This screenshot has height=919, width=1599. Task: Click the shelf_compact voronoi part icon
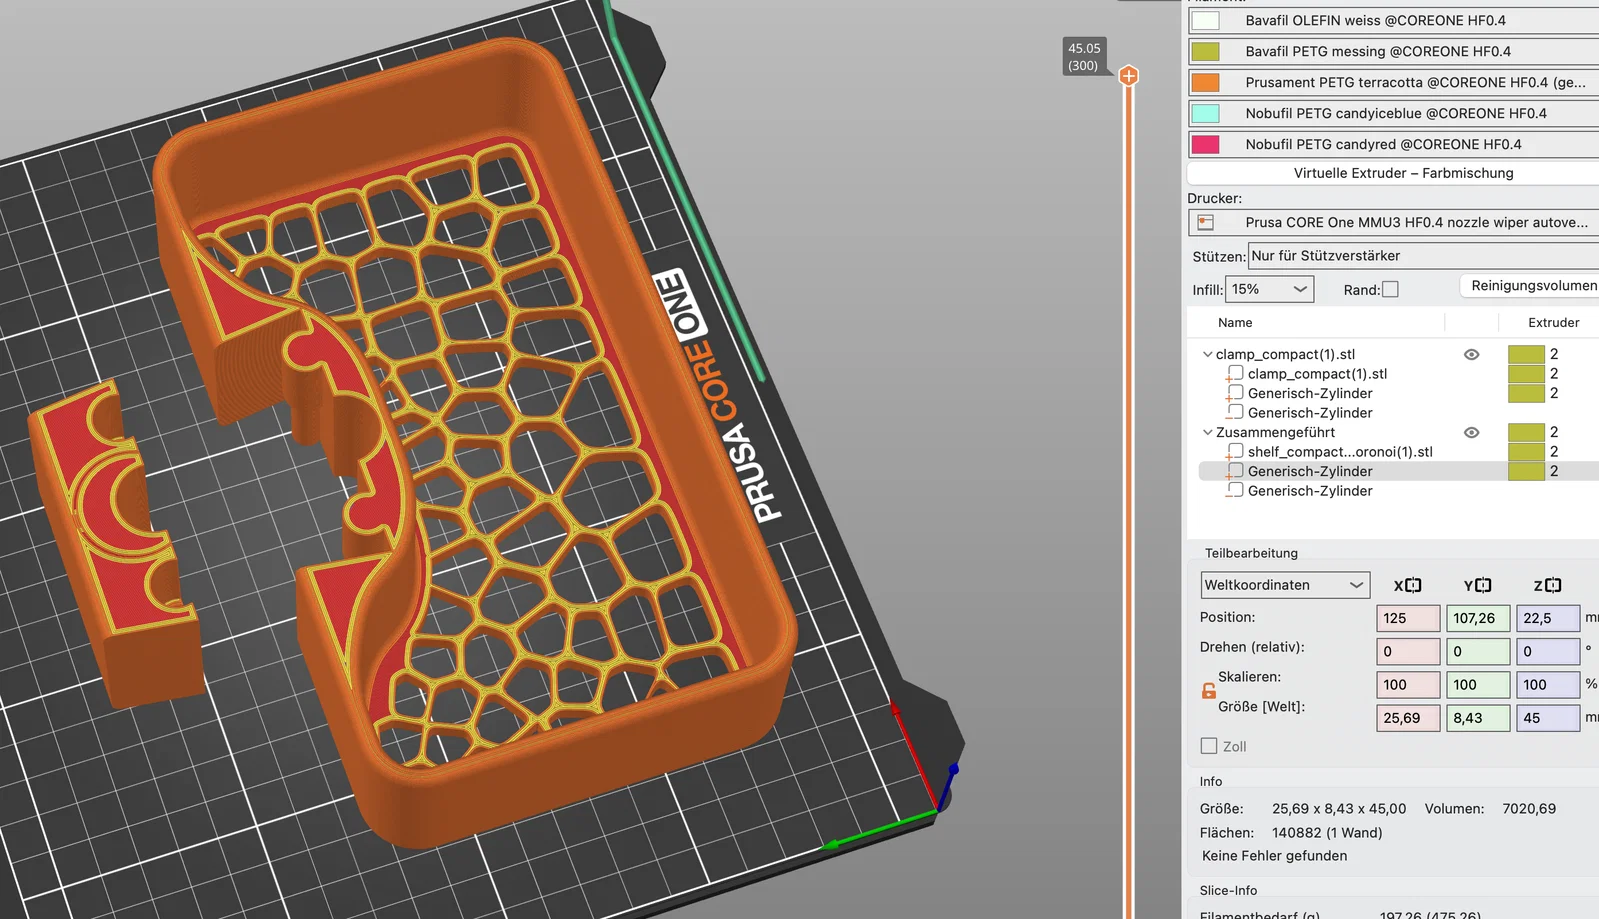1235,452
